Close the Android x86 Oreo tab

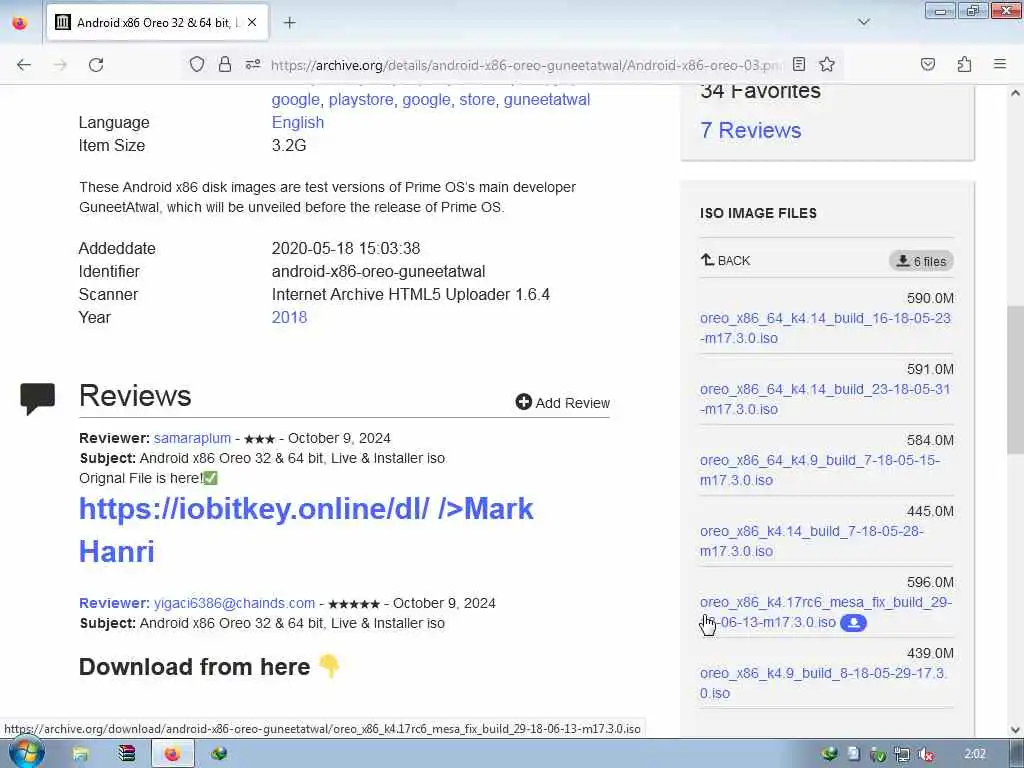252,22
